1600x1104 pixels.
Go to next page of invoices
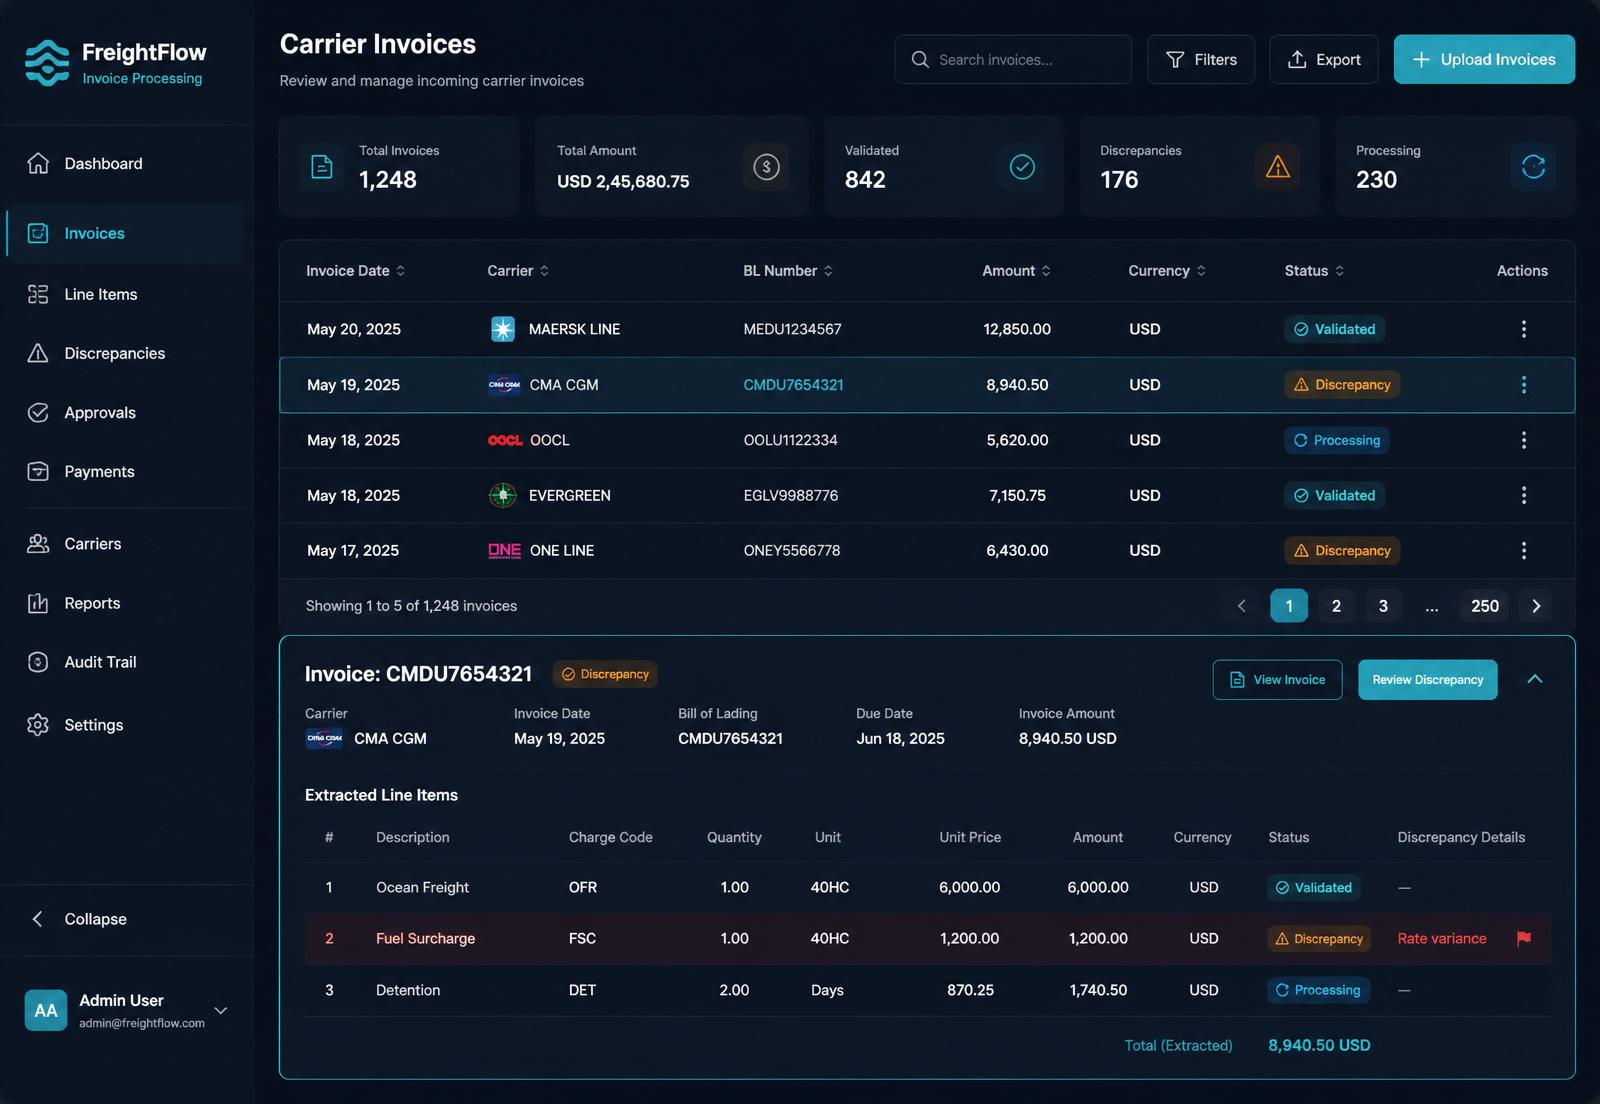click(x=1536, y=606)
